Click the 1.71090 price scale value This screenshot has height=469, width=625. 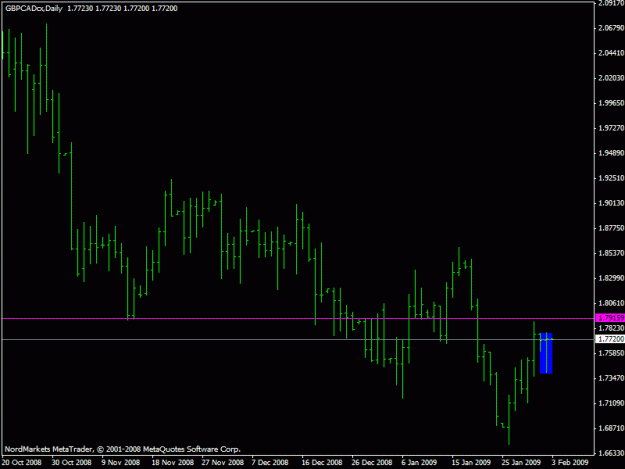click(611, 403)
